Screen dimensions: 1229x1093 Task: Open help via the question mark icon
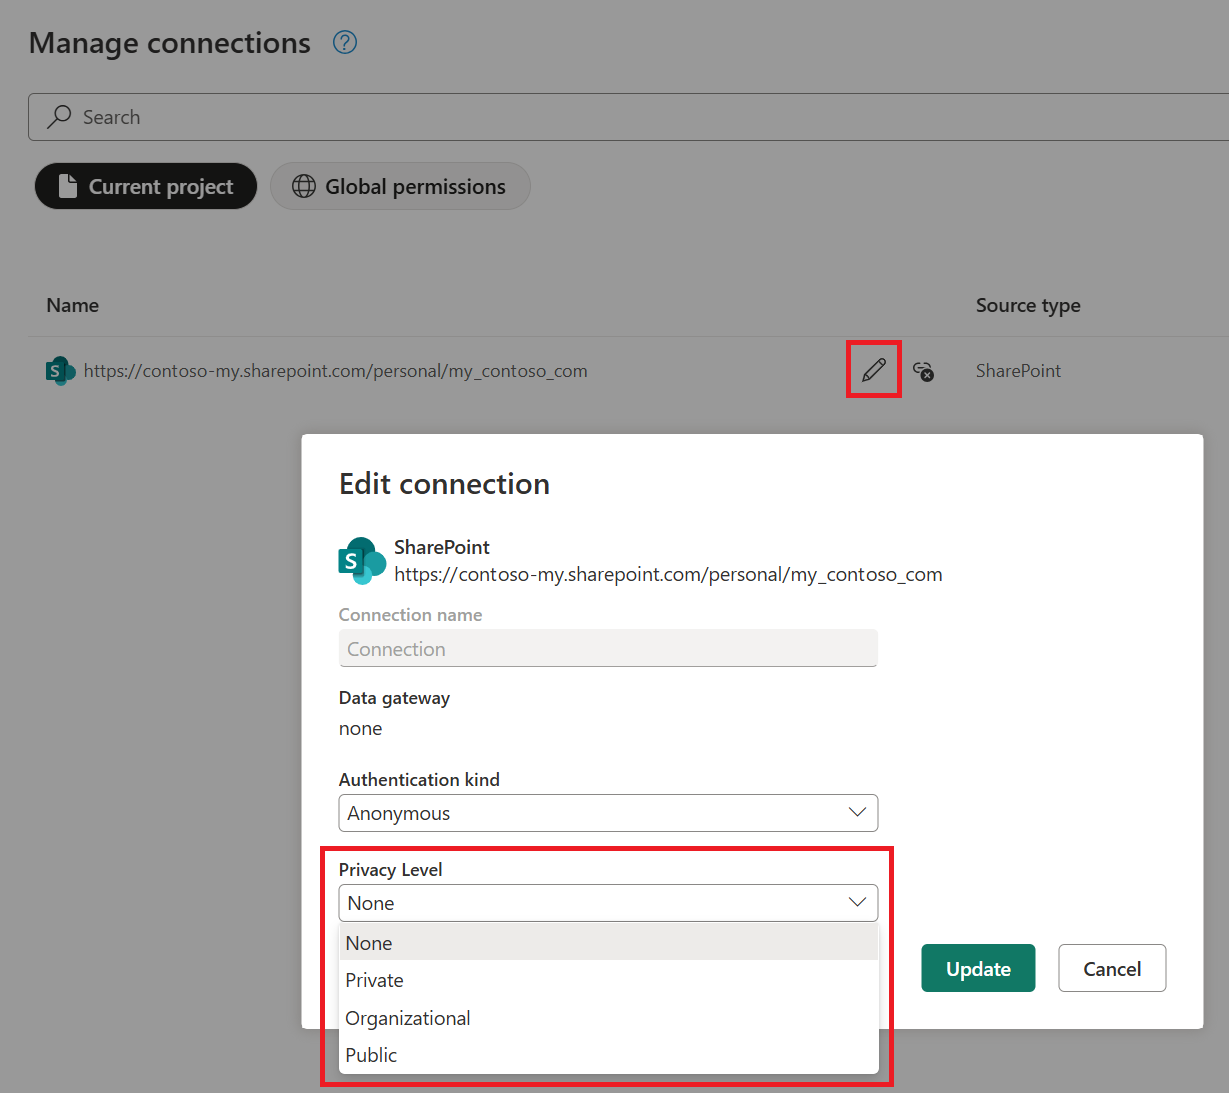[344, 43]
